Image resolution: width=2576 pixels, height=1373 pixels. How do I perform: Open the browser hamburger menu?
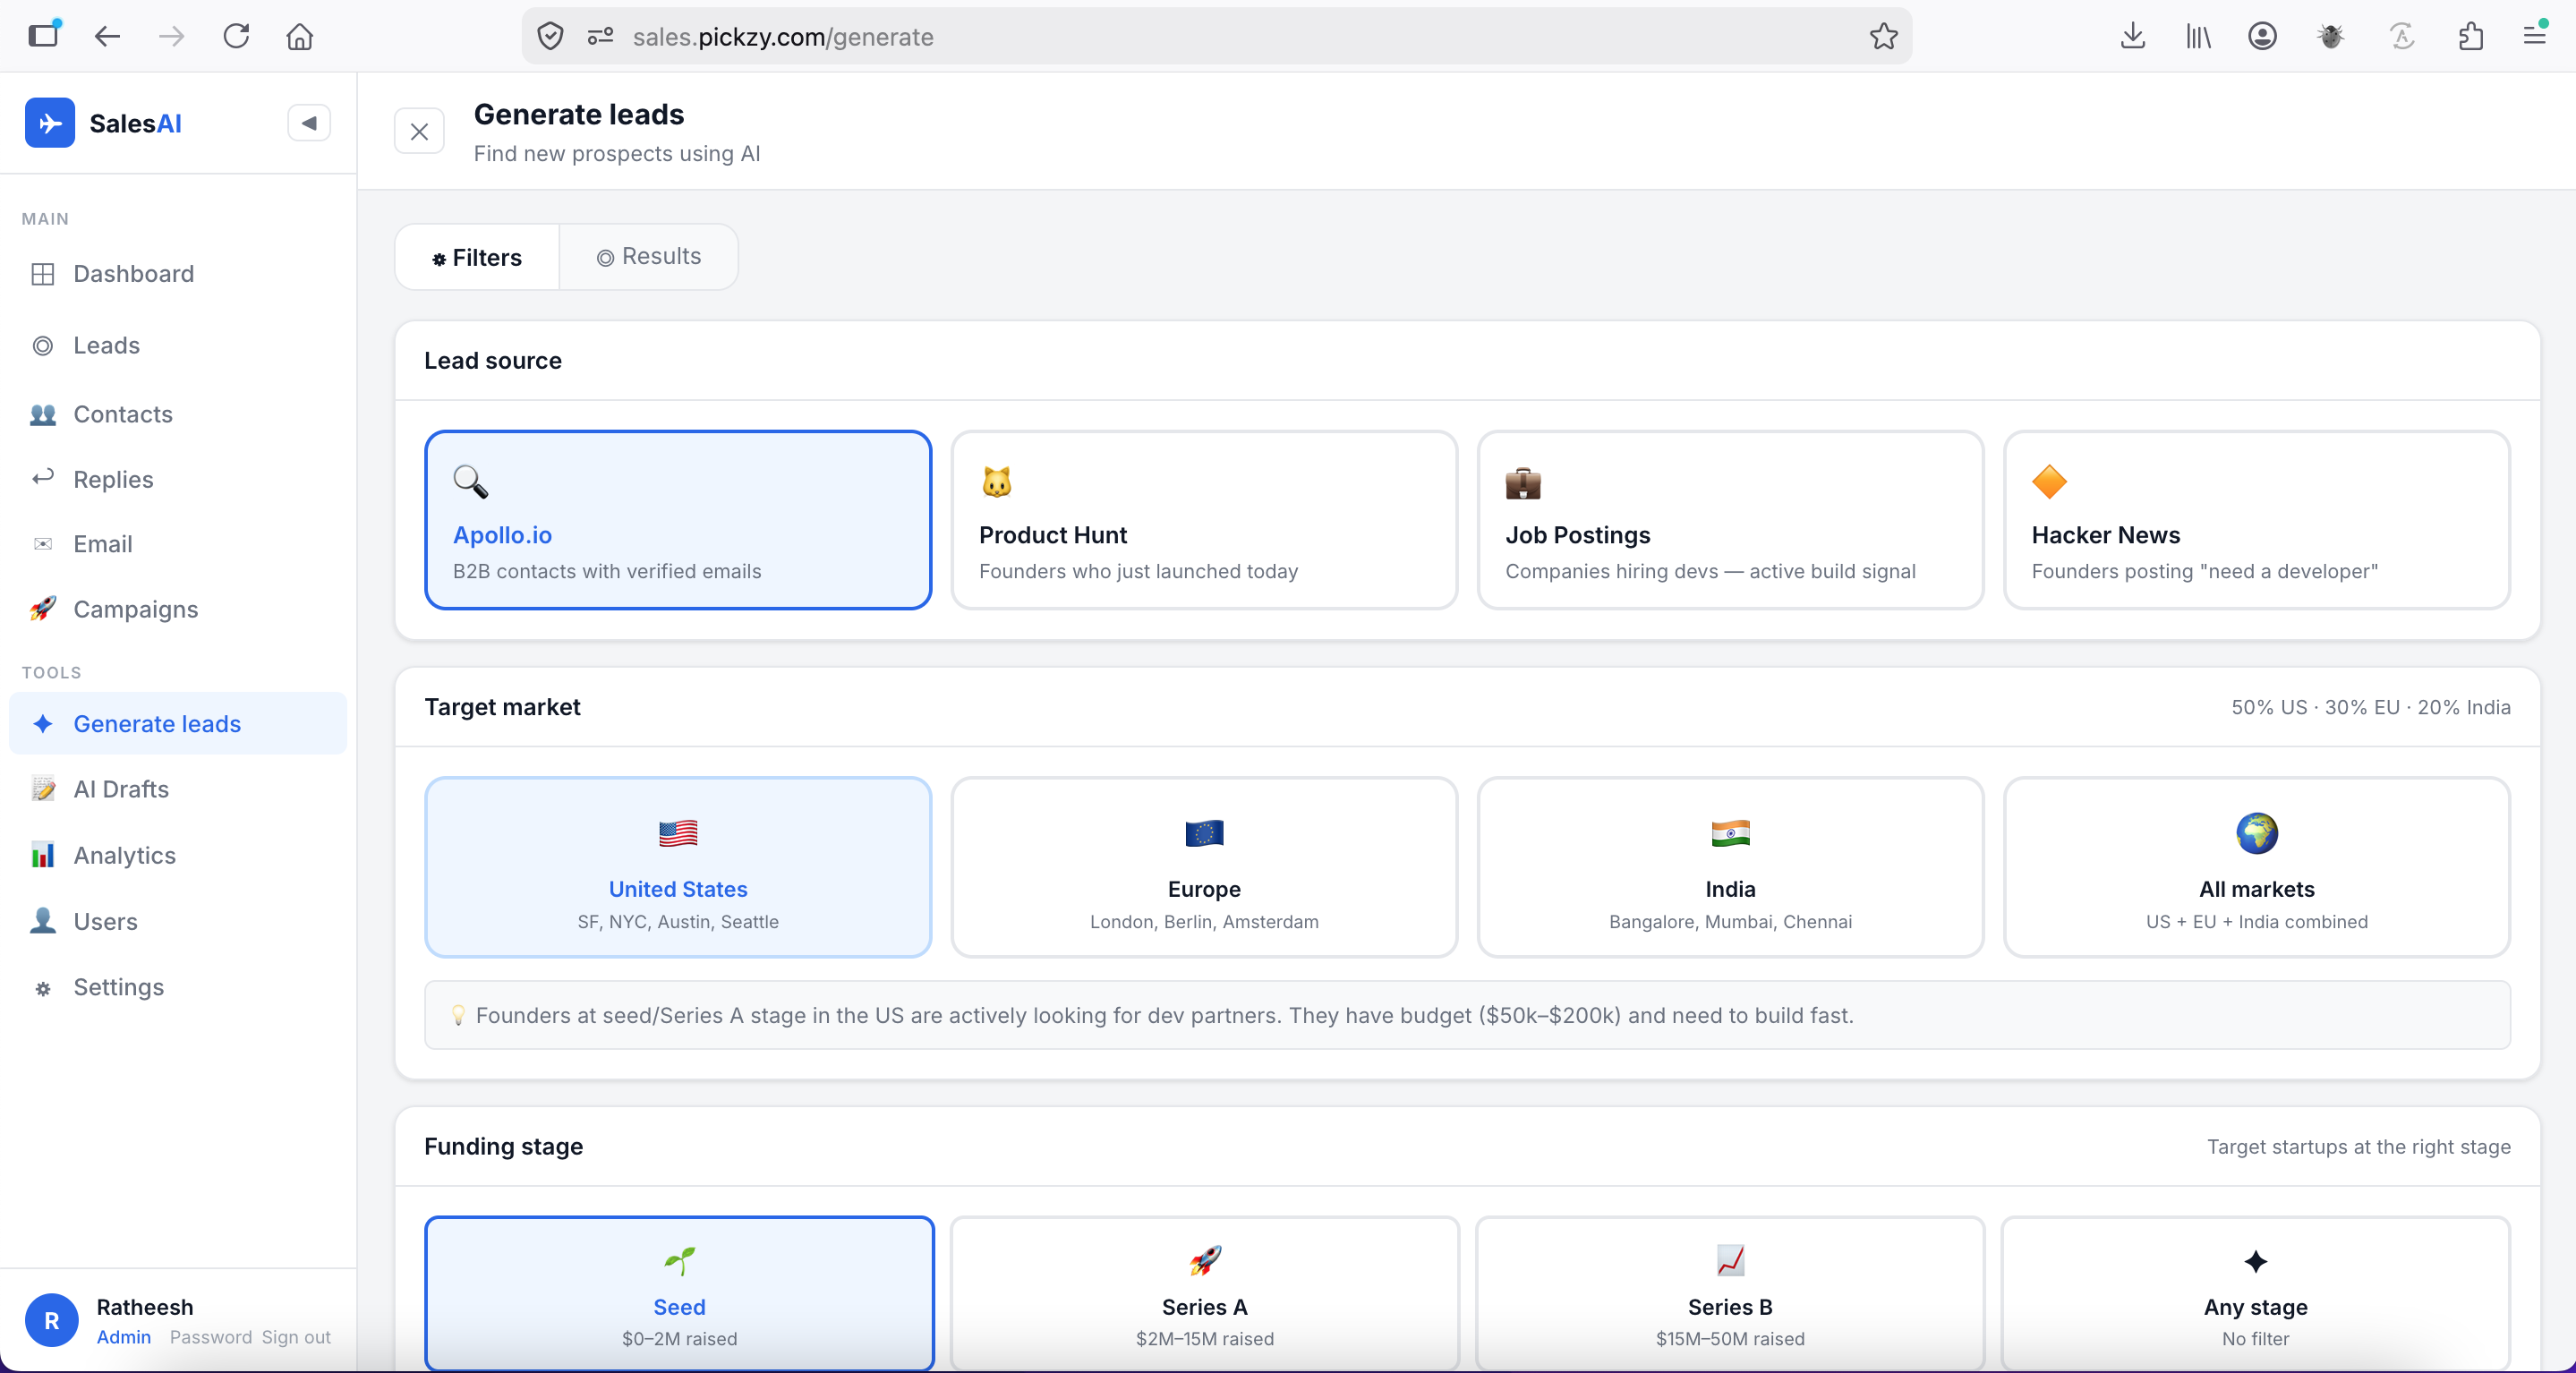coord(2535,37)
